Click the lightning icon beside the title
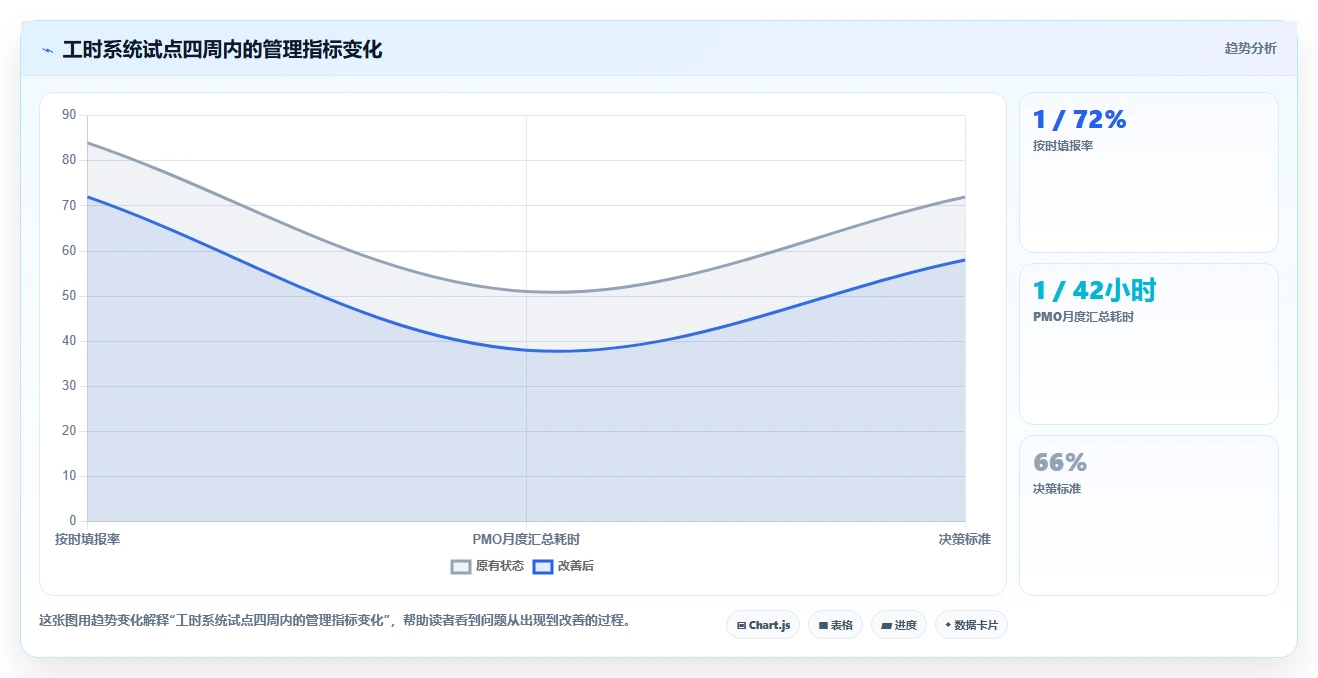Viewport: 1318px width, 678px height. (48, 50)
